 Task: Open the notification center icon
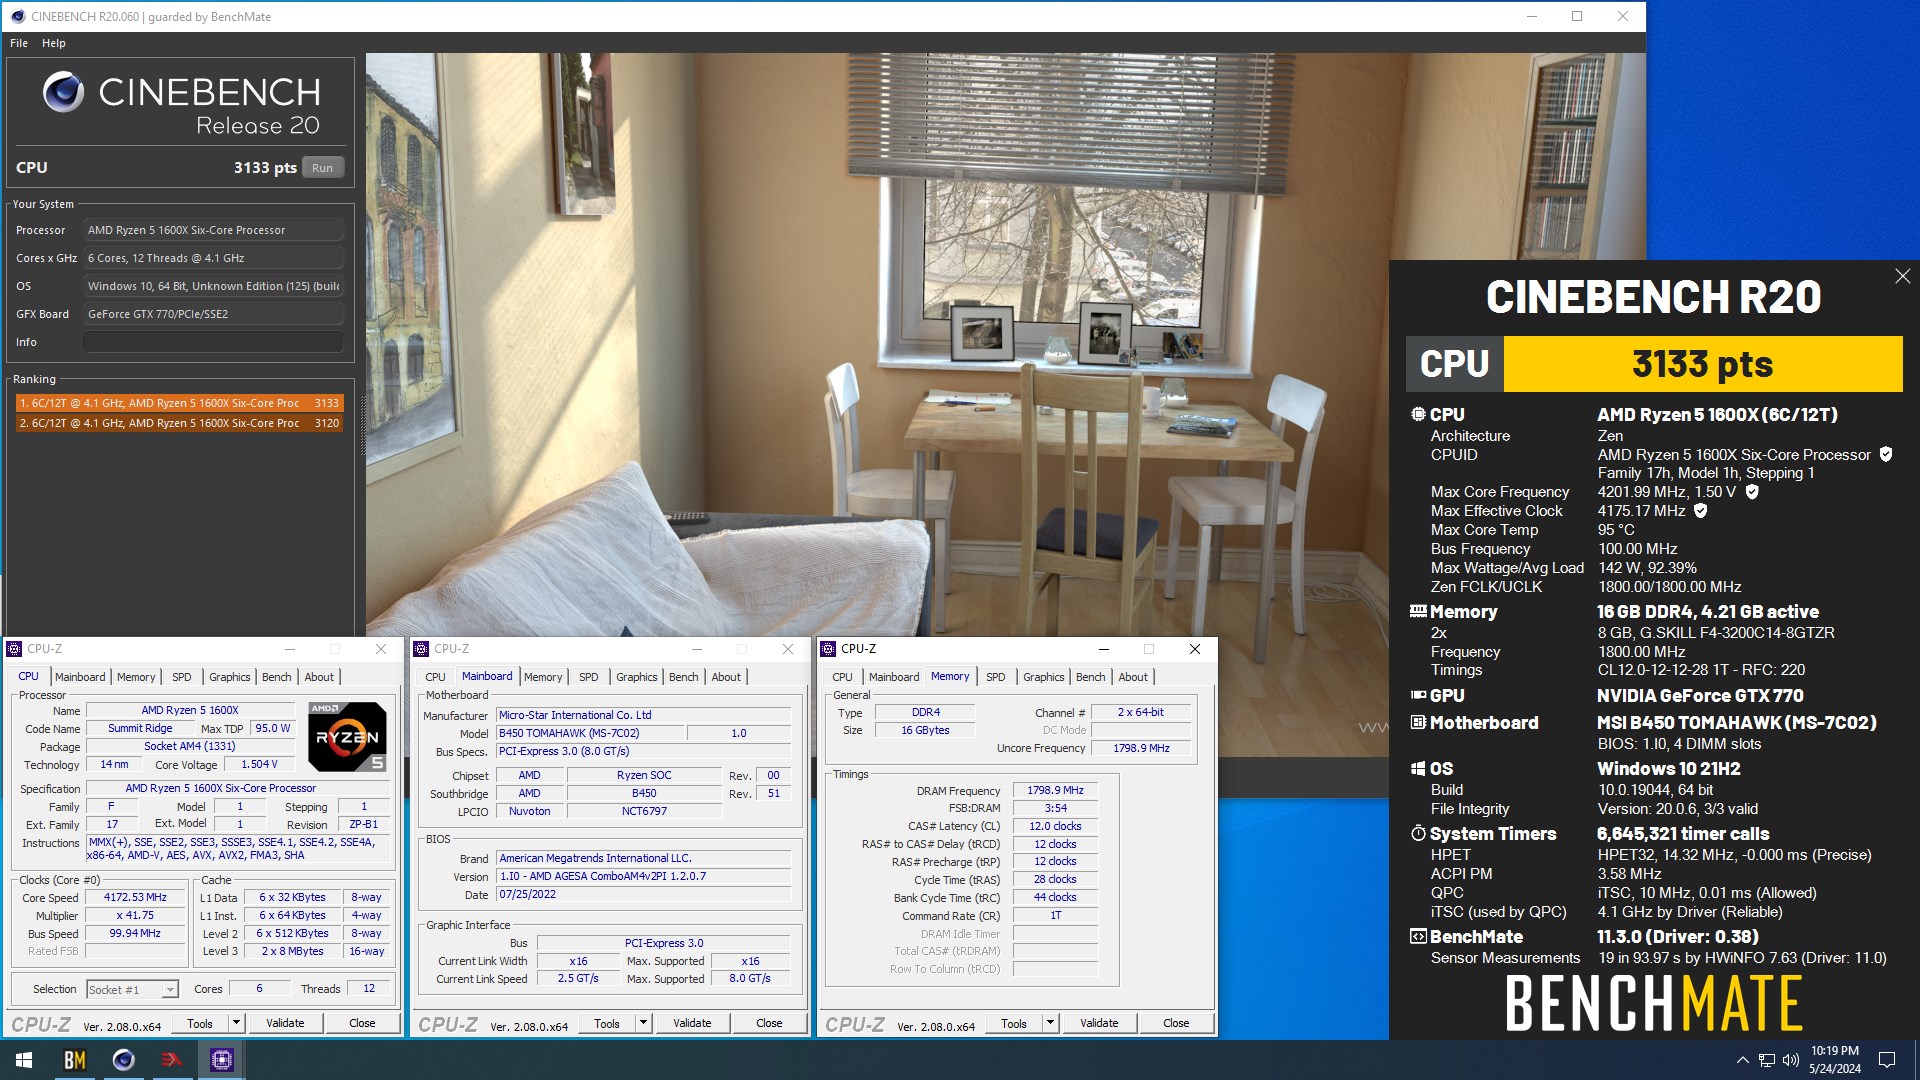point(1887,1060)
